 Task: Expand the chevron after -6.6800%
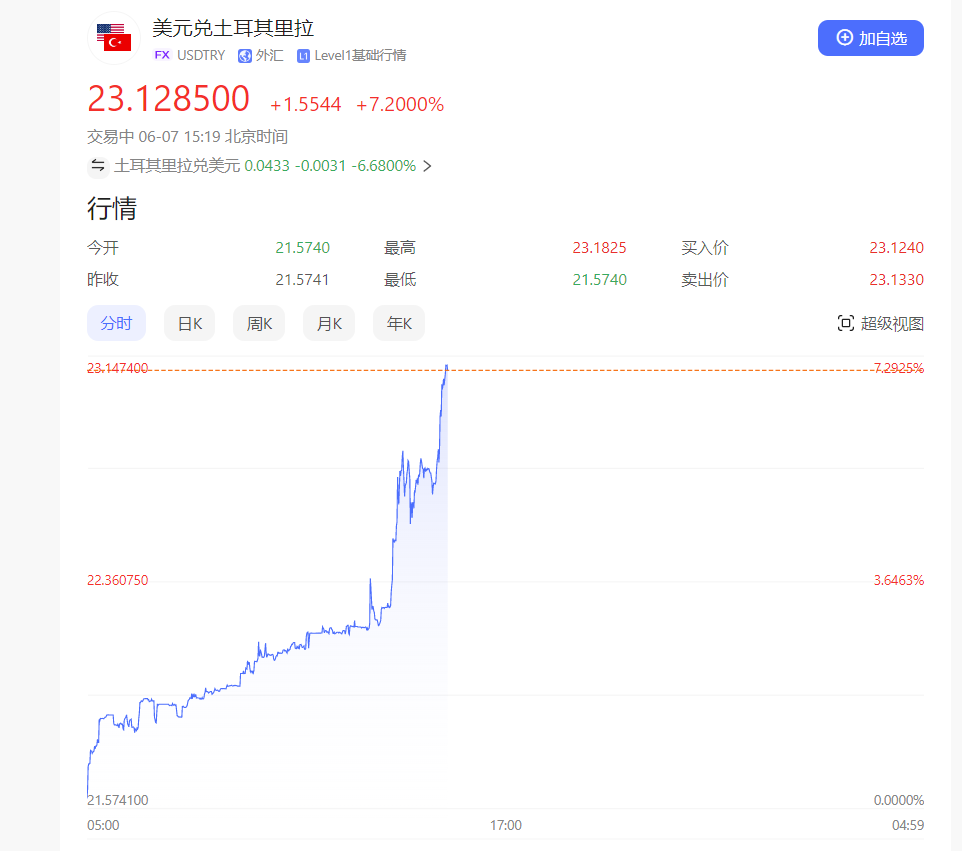pyautogui.click(x=428, y=166)
